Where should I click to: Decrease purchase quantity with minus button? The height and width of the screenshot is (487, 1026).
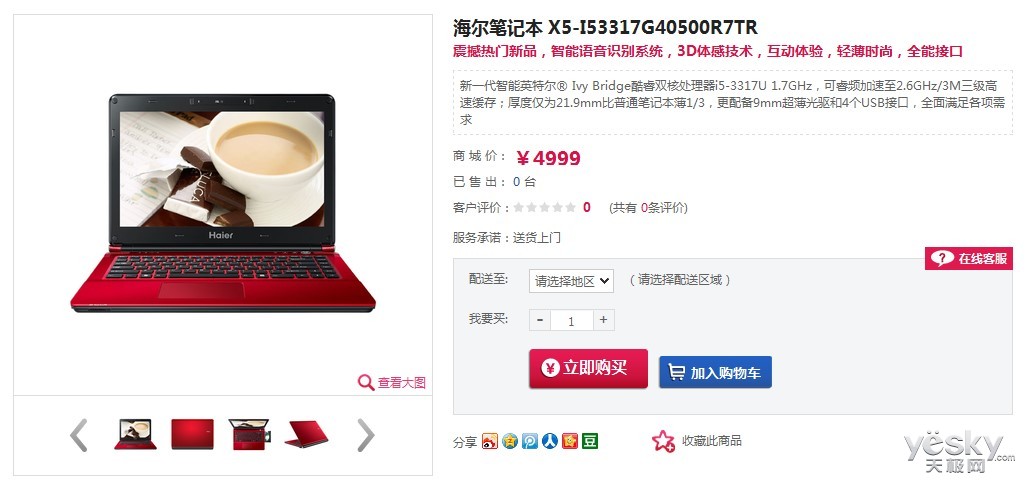(540, 319)
